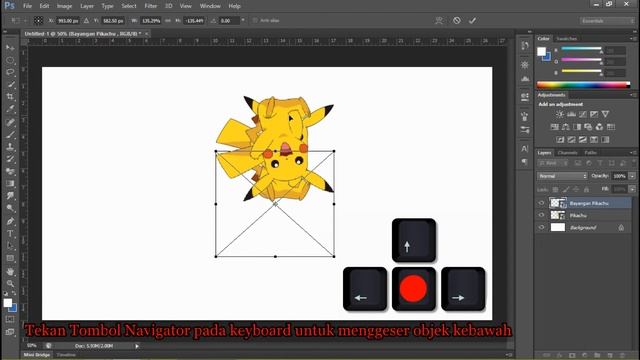The width and height of the screenshot is (640, 360).
Task: Open the Layers panel flyout menu
Action: 632,153
